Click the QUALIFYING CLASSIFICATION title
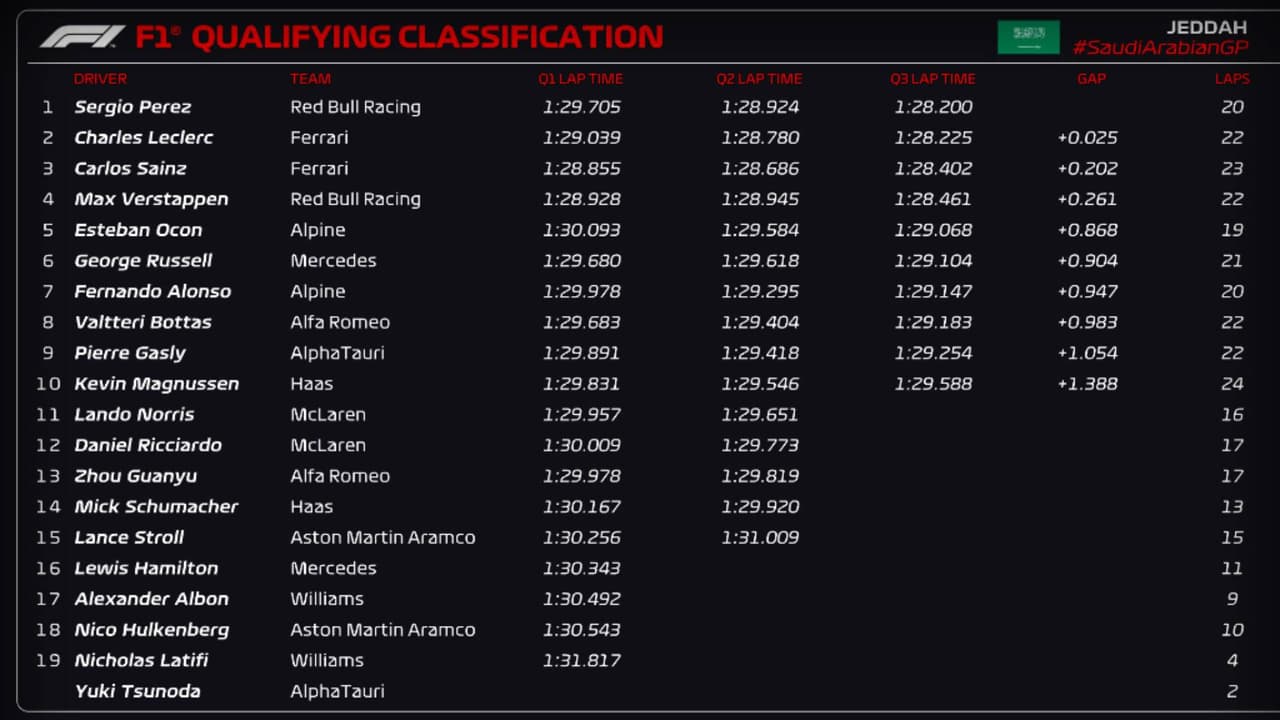 pos(427,37)
